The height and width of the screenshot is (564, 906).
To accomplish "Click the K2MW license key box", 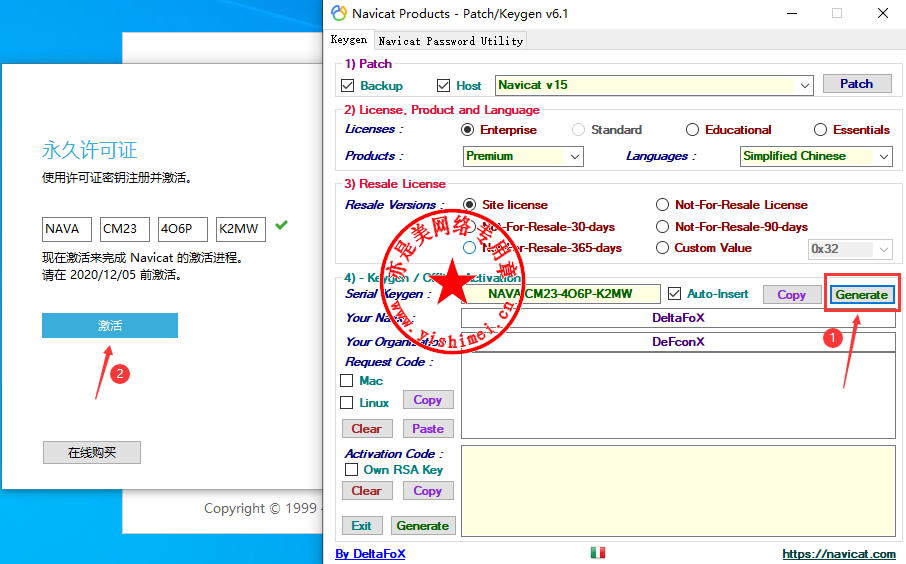I will 241,229.
